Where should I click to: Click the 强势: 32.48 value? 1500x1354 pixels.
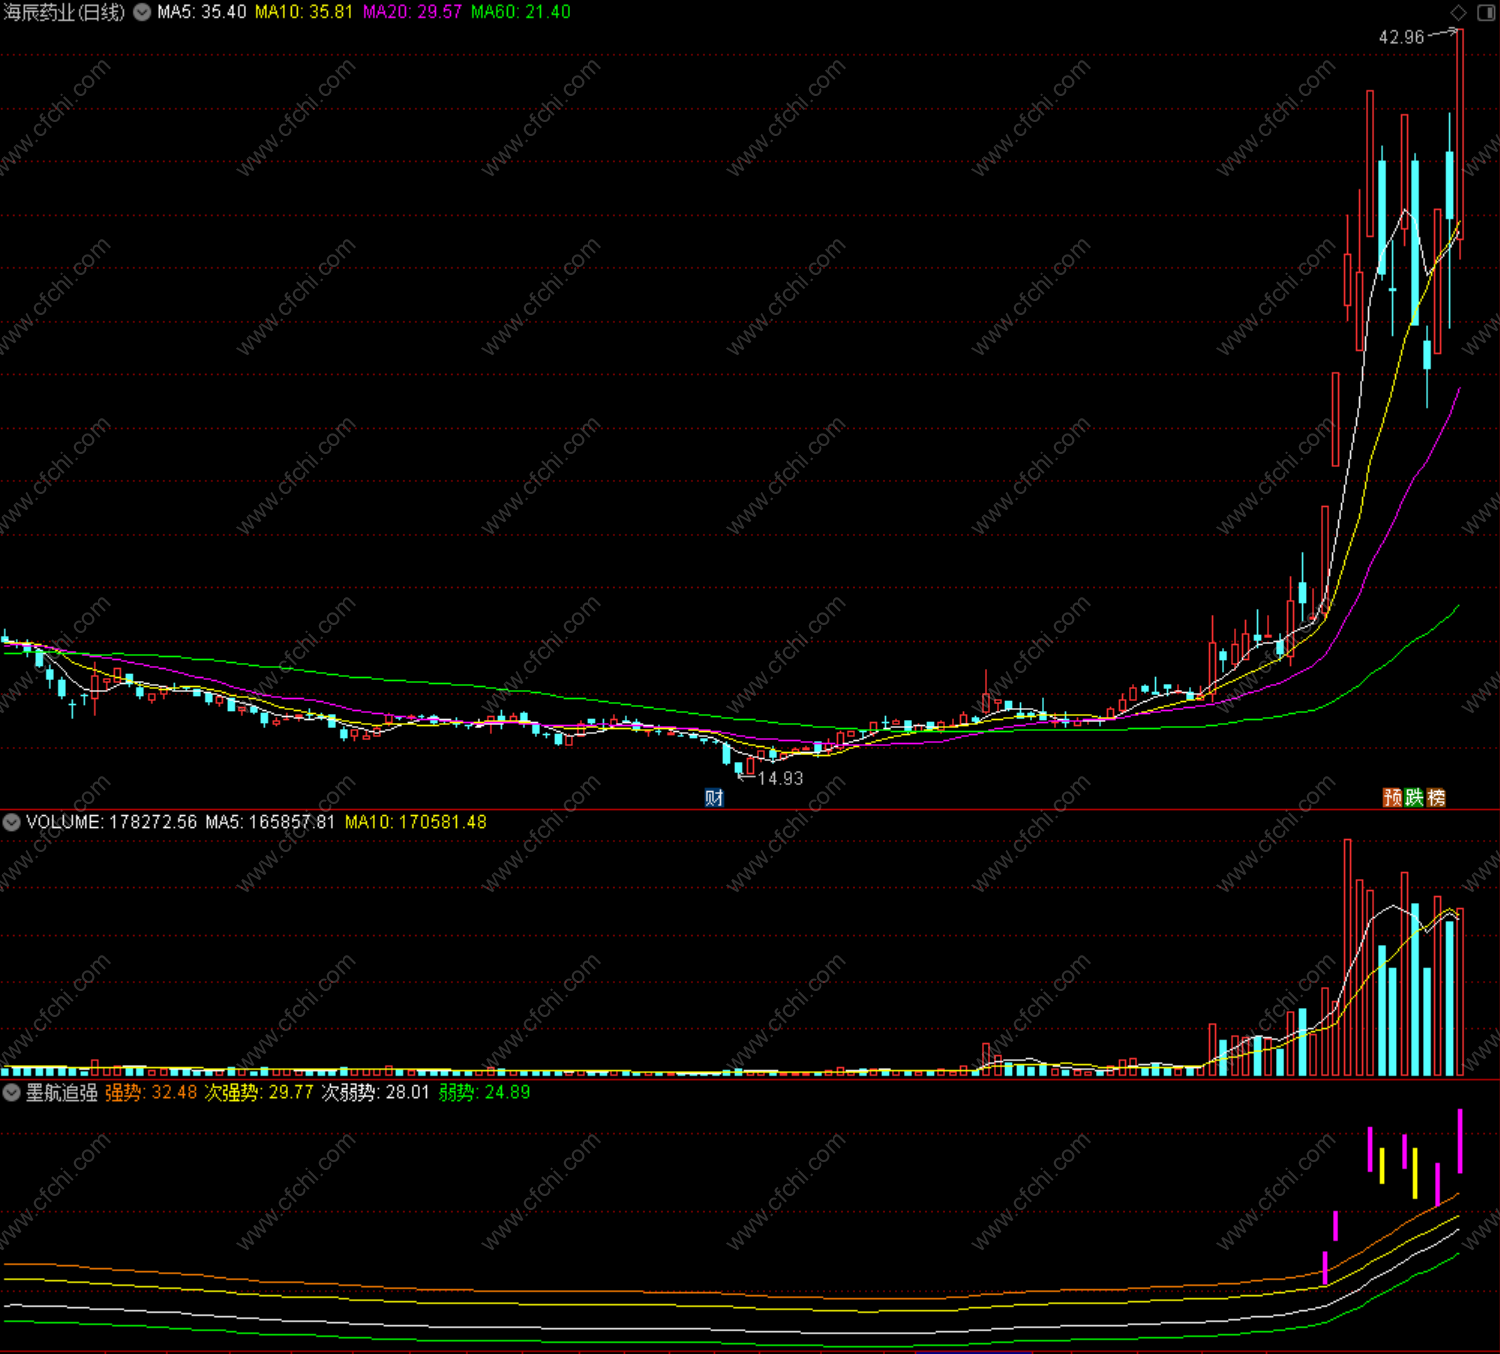click(151, 1092)
